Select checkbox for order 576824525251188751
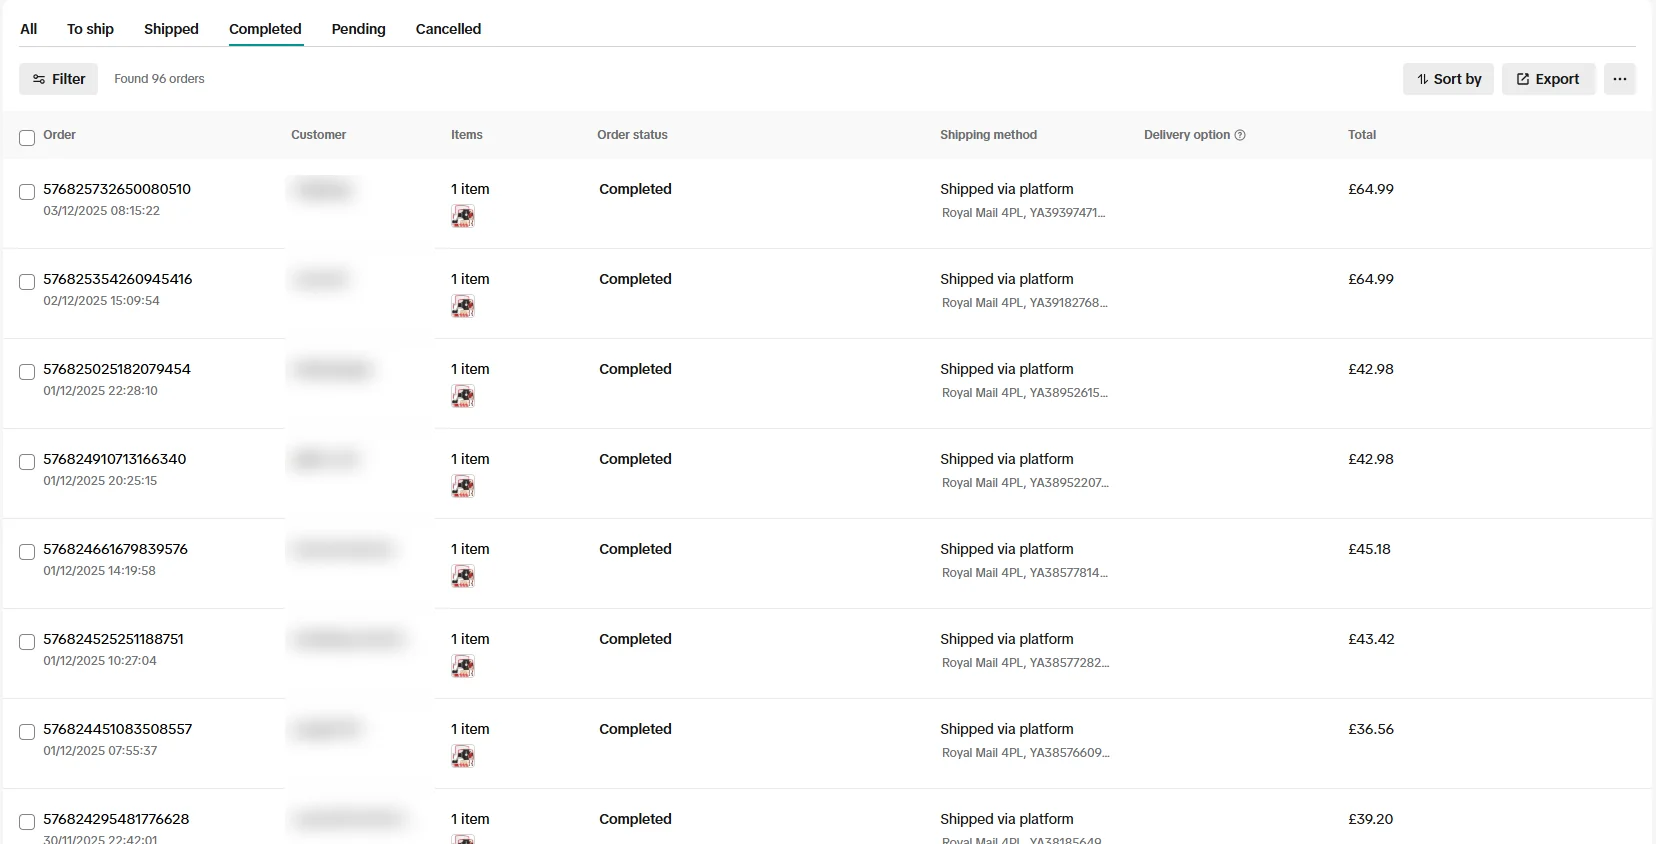 [27, 642]
